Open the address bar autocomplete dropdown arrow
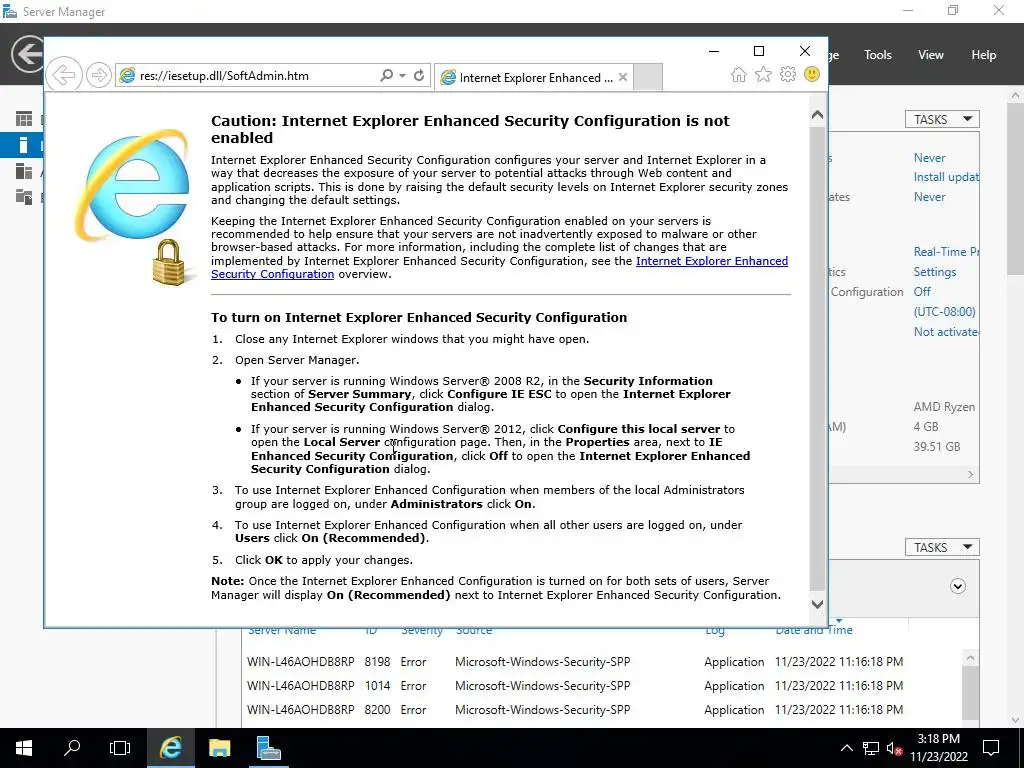Image resolution: width=1024 pixels, height=768 pixels. [402, 76]
